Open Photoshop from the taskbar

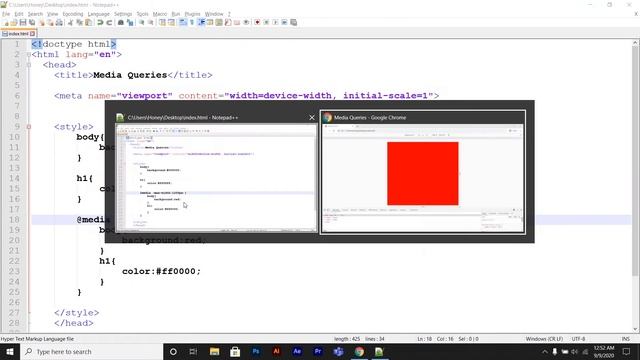click(256, 351)
